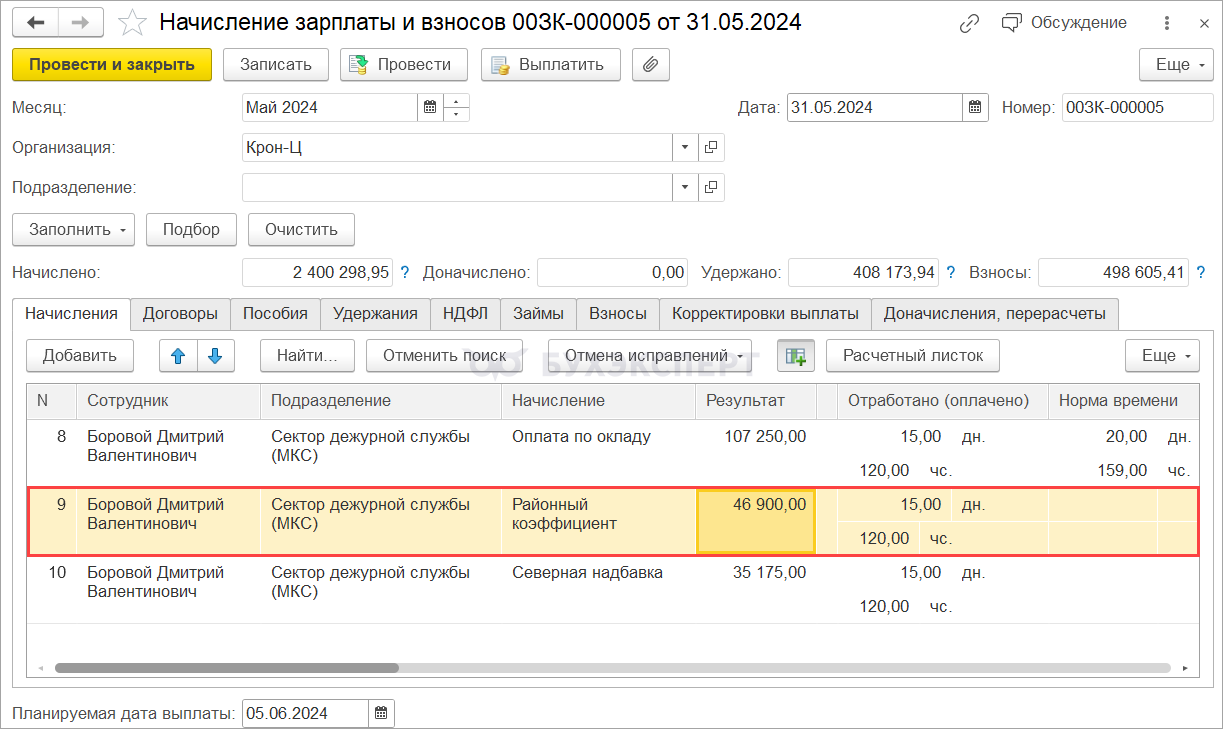Viewport: 1223px width, 729px height.
Task: Open the Заполнить dropdown button
Action: 73,229
